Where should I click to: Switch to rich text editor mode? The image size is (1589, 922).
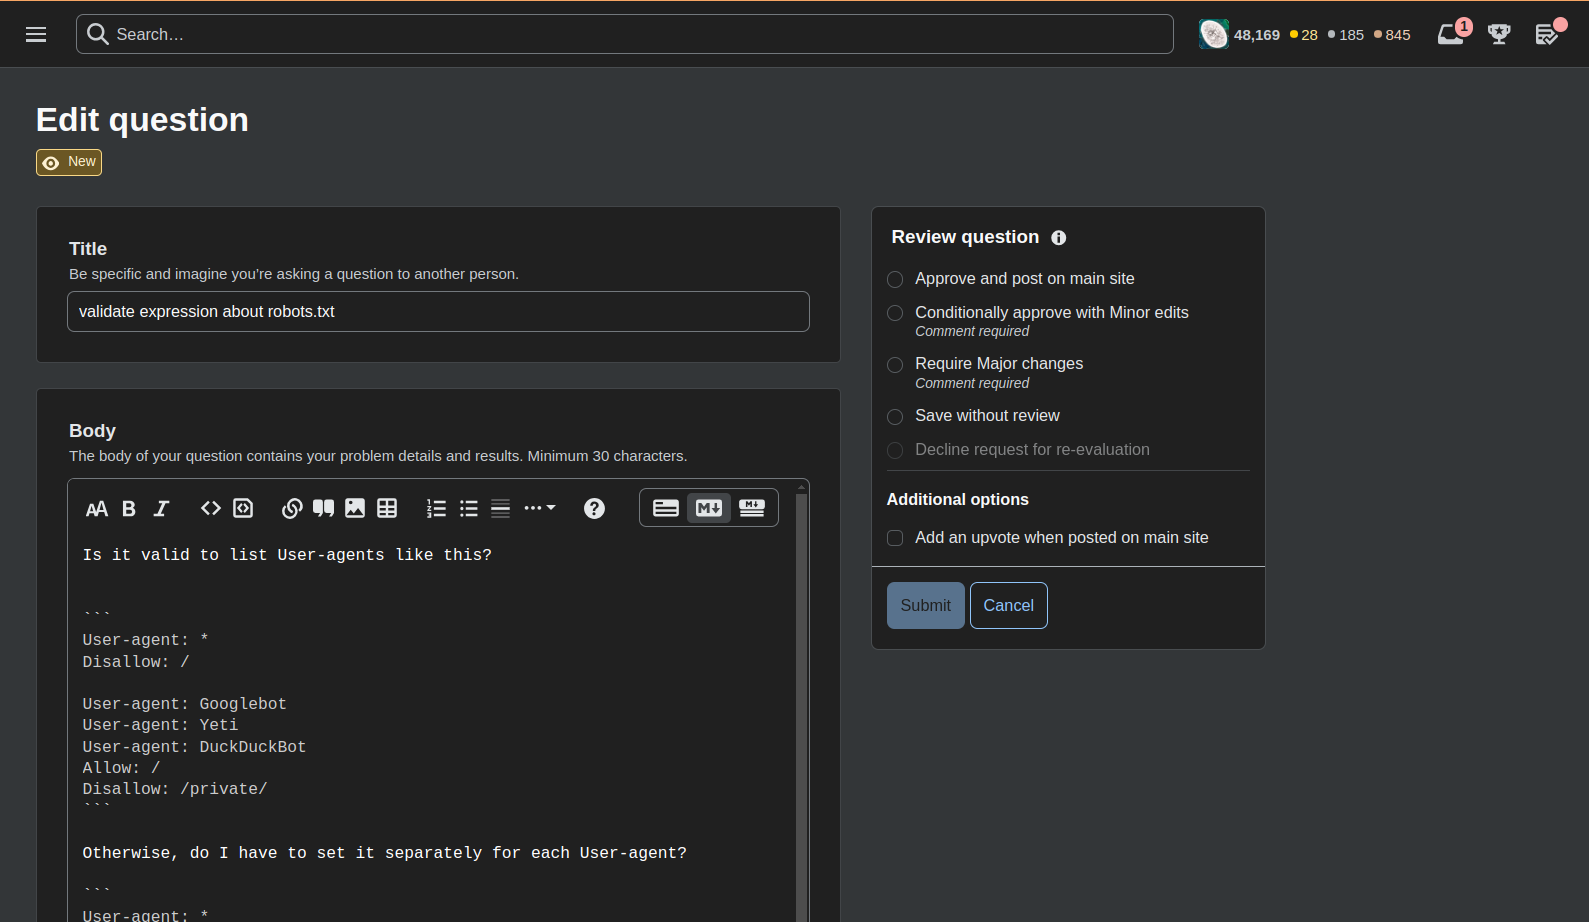[x=666, y=508]
